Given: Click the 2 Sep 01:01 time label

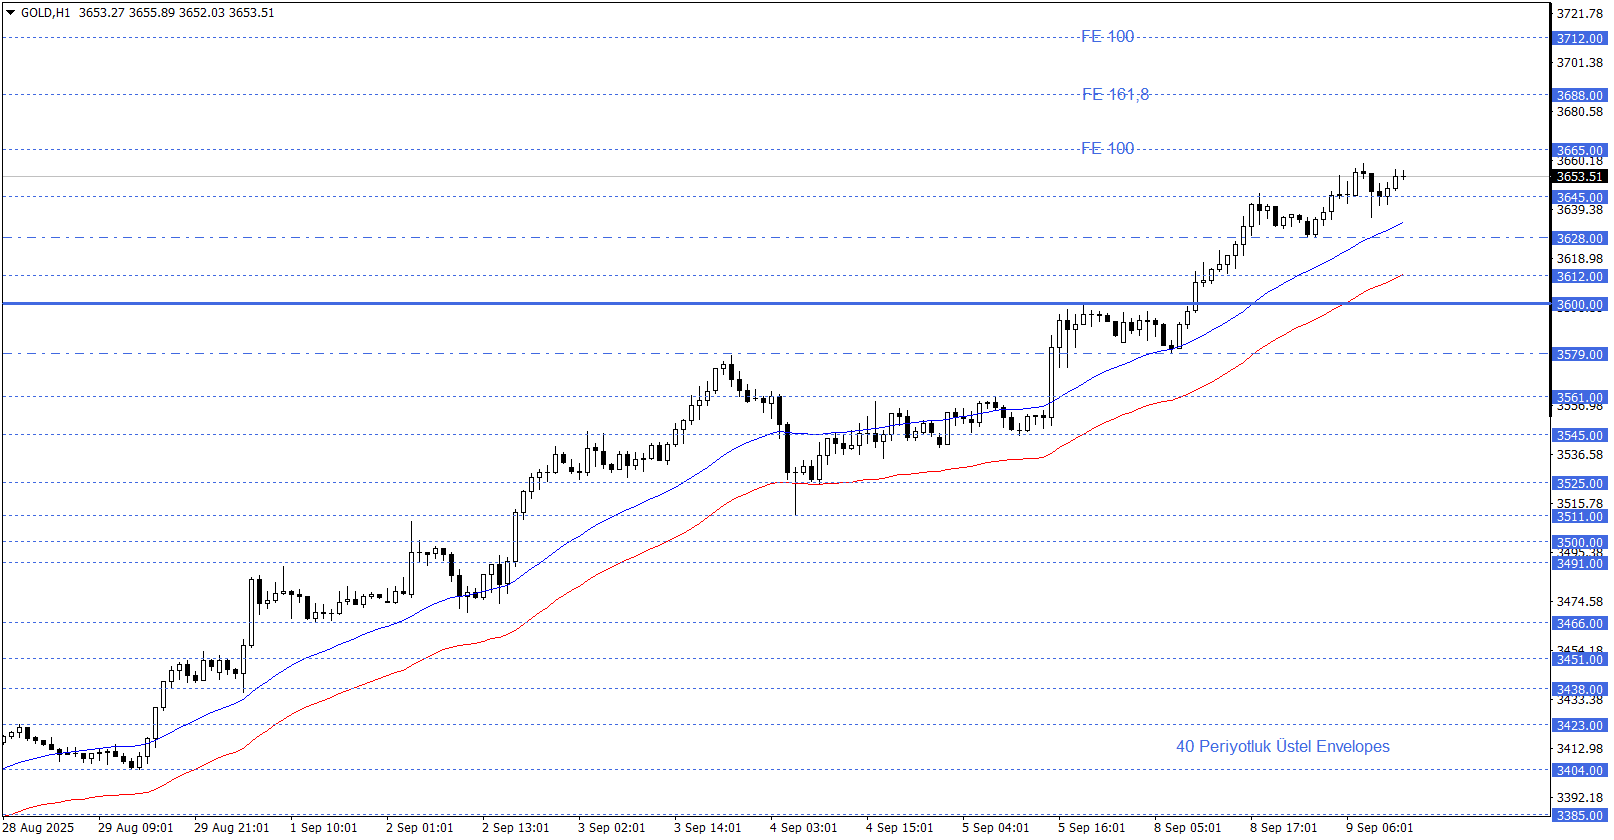Looking at the screenshot, I should [x=419, y=827].
